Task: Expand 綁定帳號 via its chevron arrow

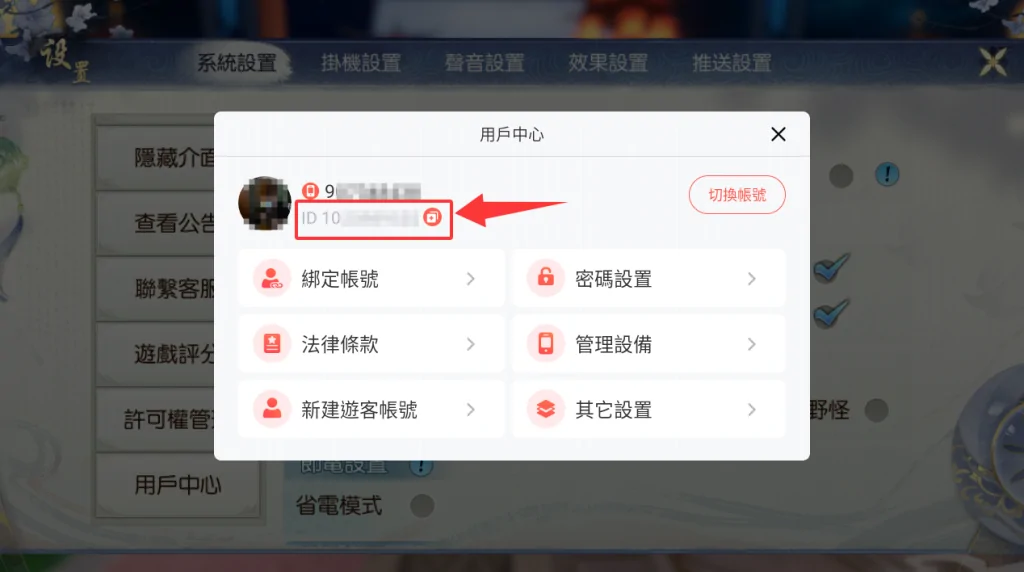Action: pos(470,279)
